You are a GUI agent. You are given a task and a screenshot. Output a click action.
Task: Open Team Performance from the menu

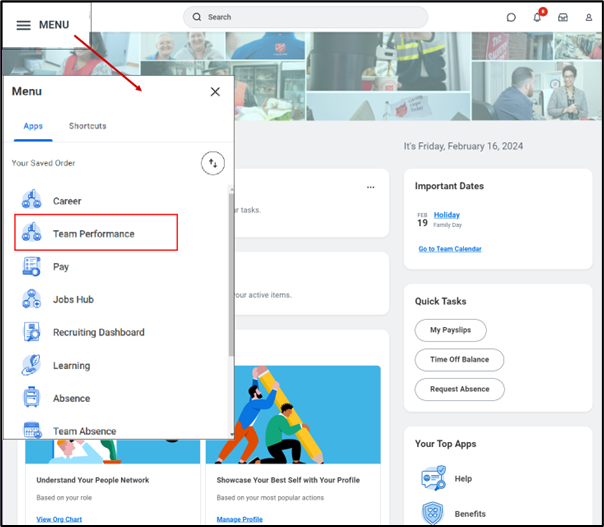[x=94, y=234]
